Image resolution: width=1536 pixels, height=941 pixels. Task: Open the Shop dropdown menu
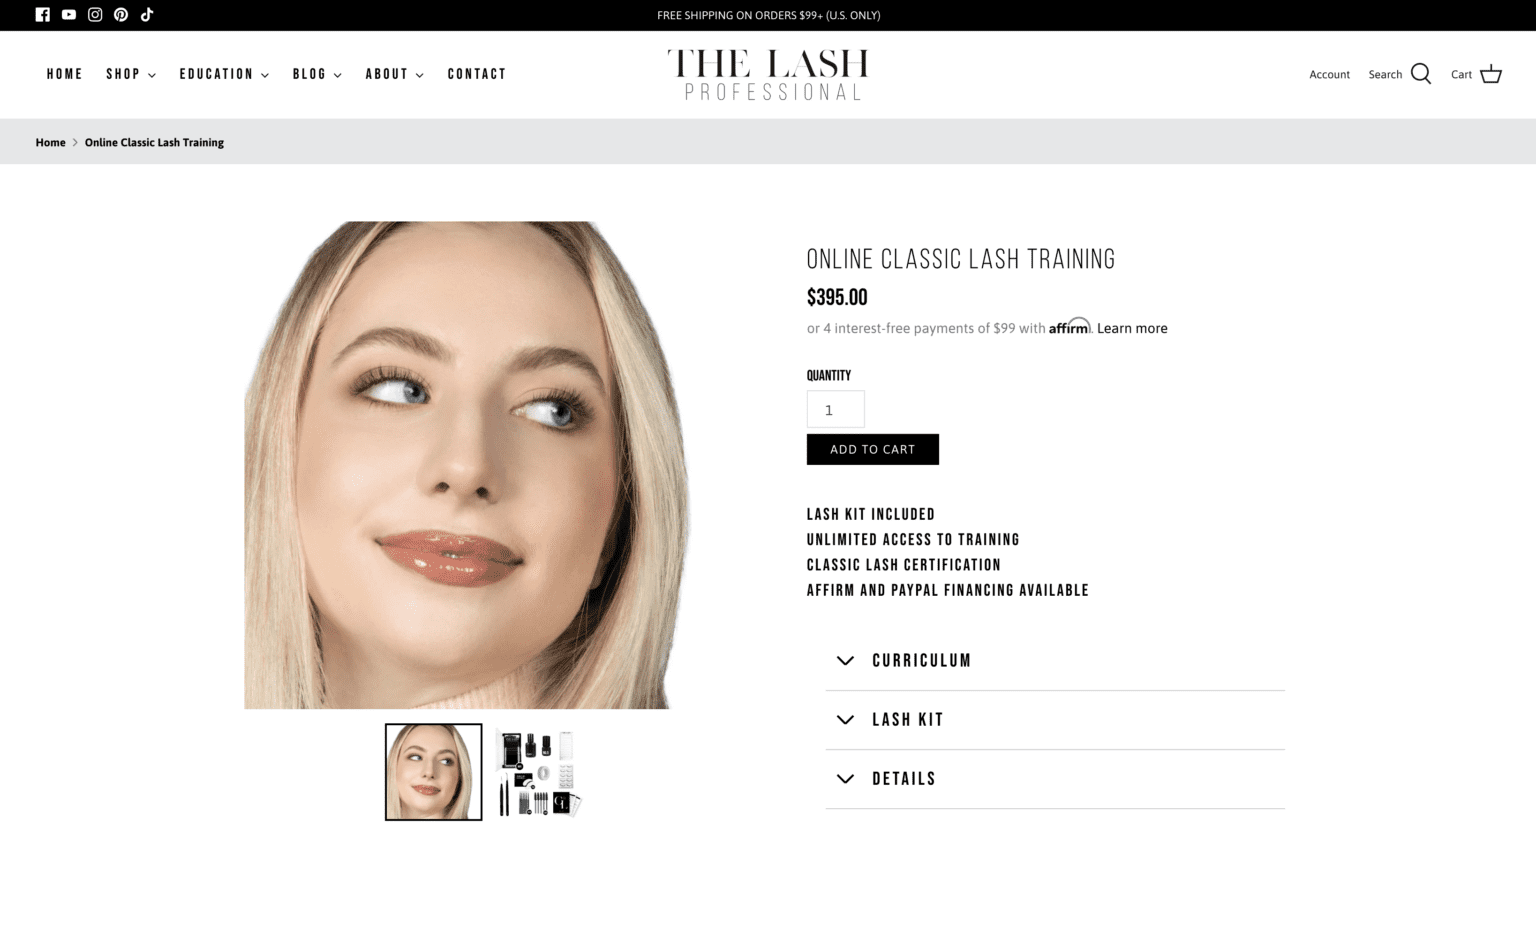(x=131, y=74)
